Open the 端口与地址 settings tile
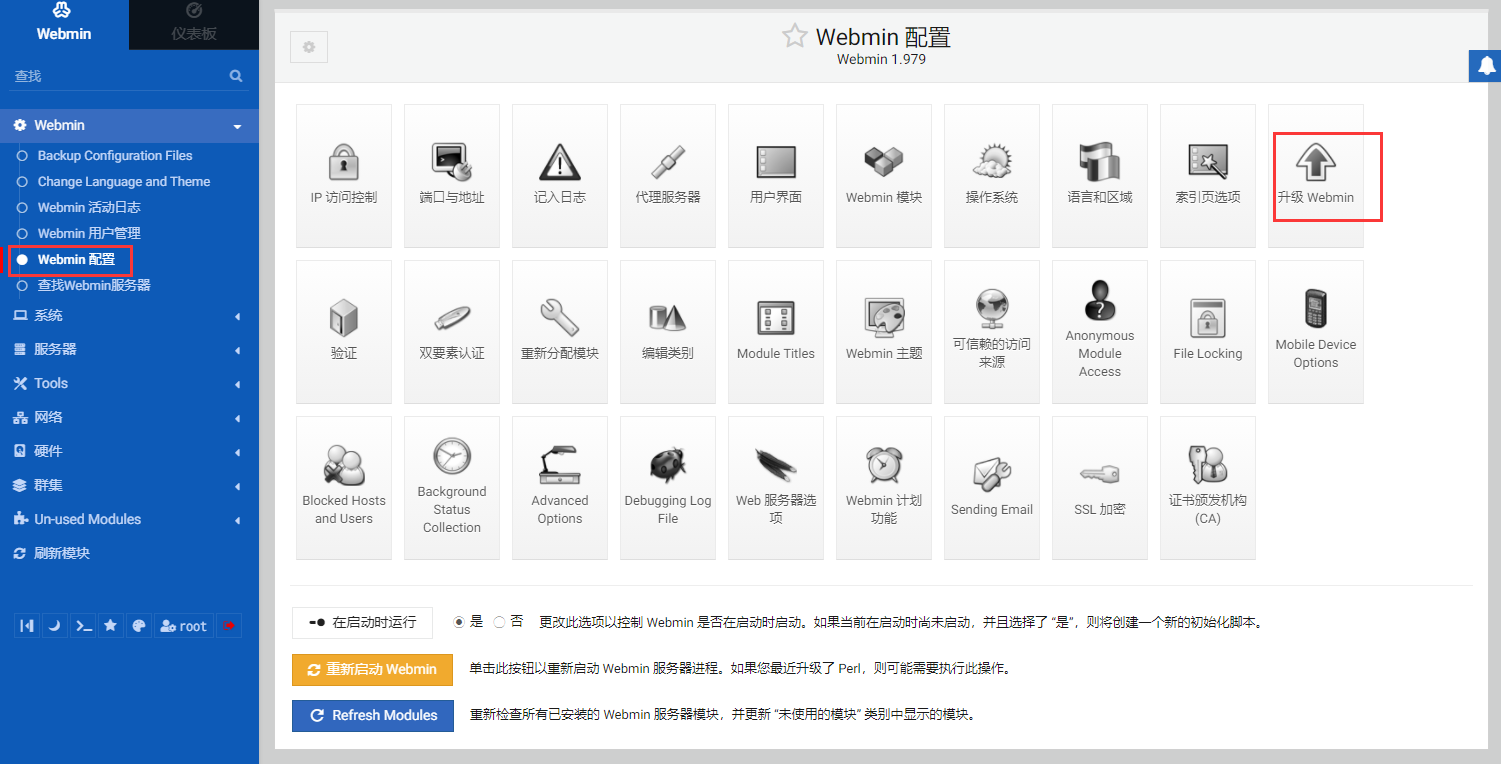Screen dimensions: 1501x764 [x=452, y=176]
